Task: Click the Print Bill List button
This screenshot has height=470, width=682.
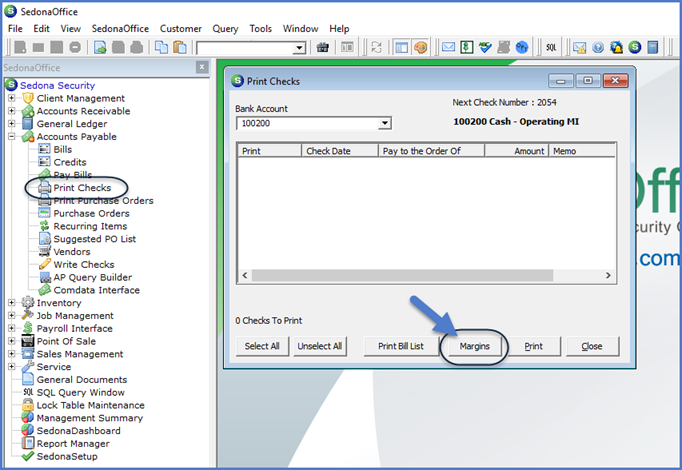Action: tap(401, 347)
